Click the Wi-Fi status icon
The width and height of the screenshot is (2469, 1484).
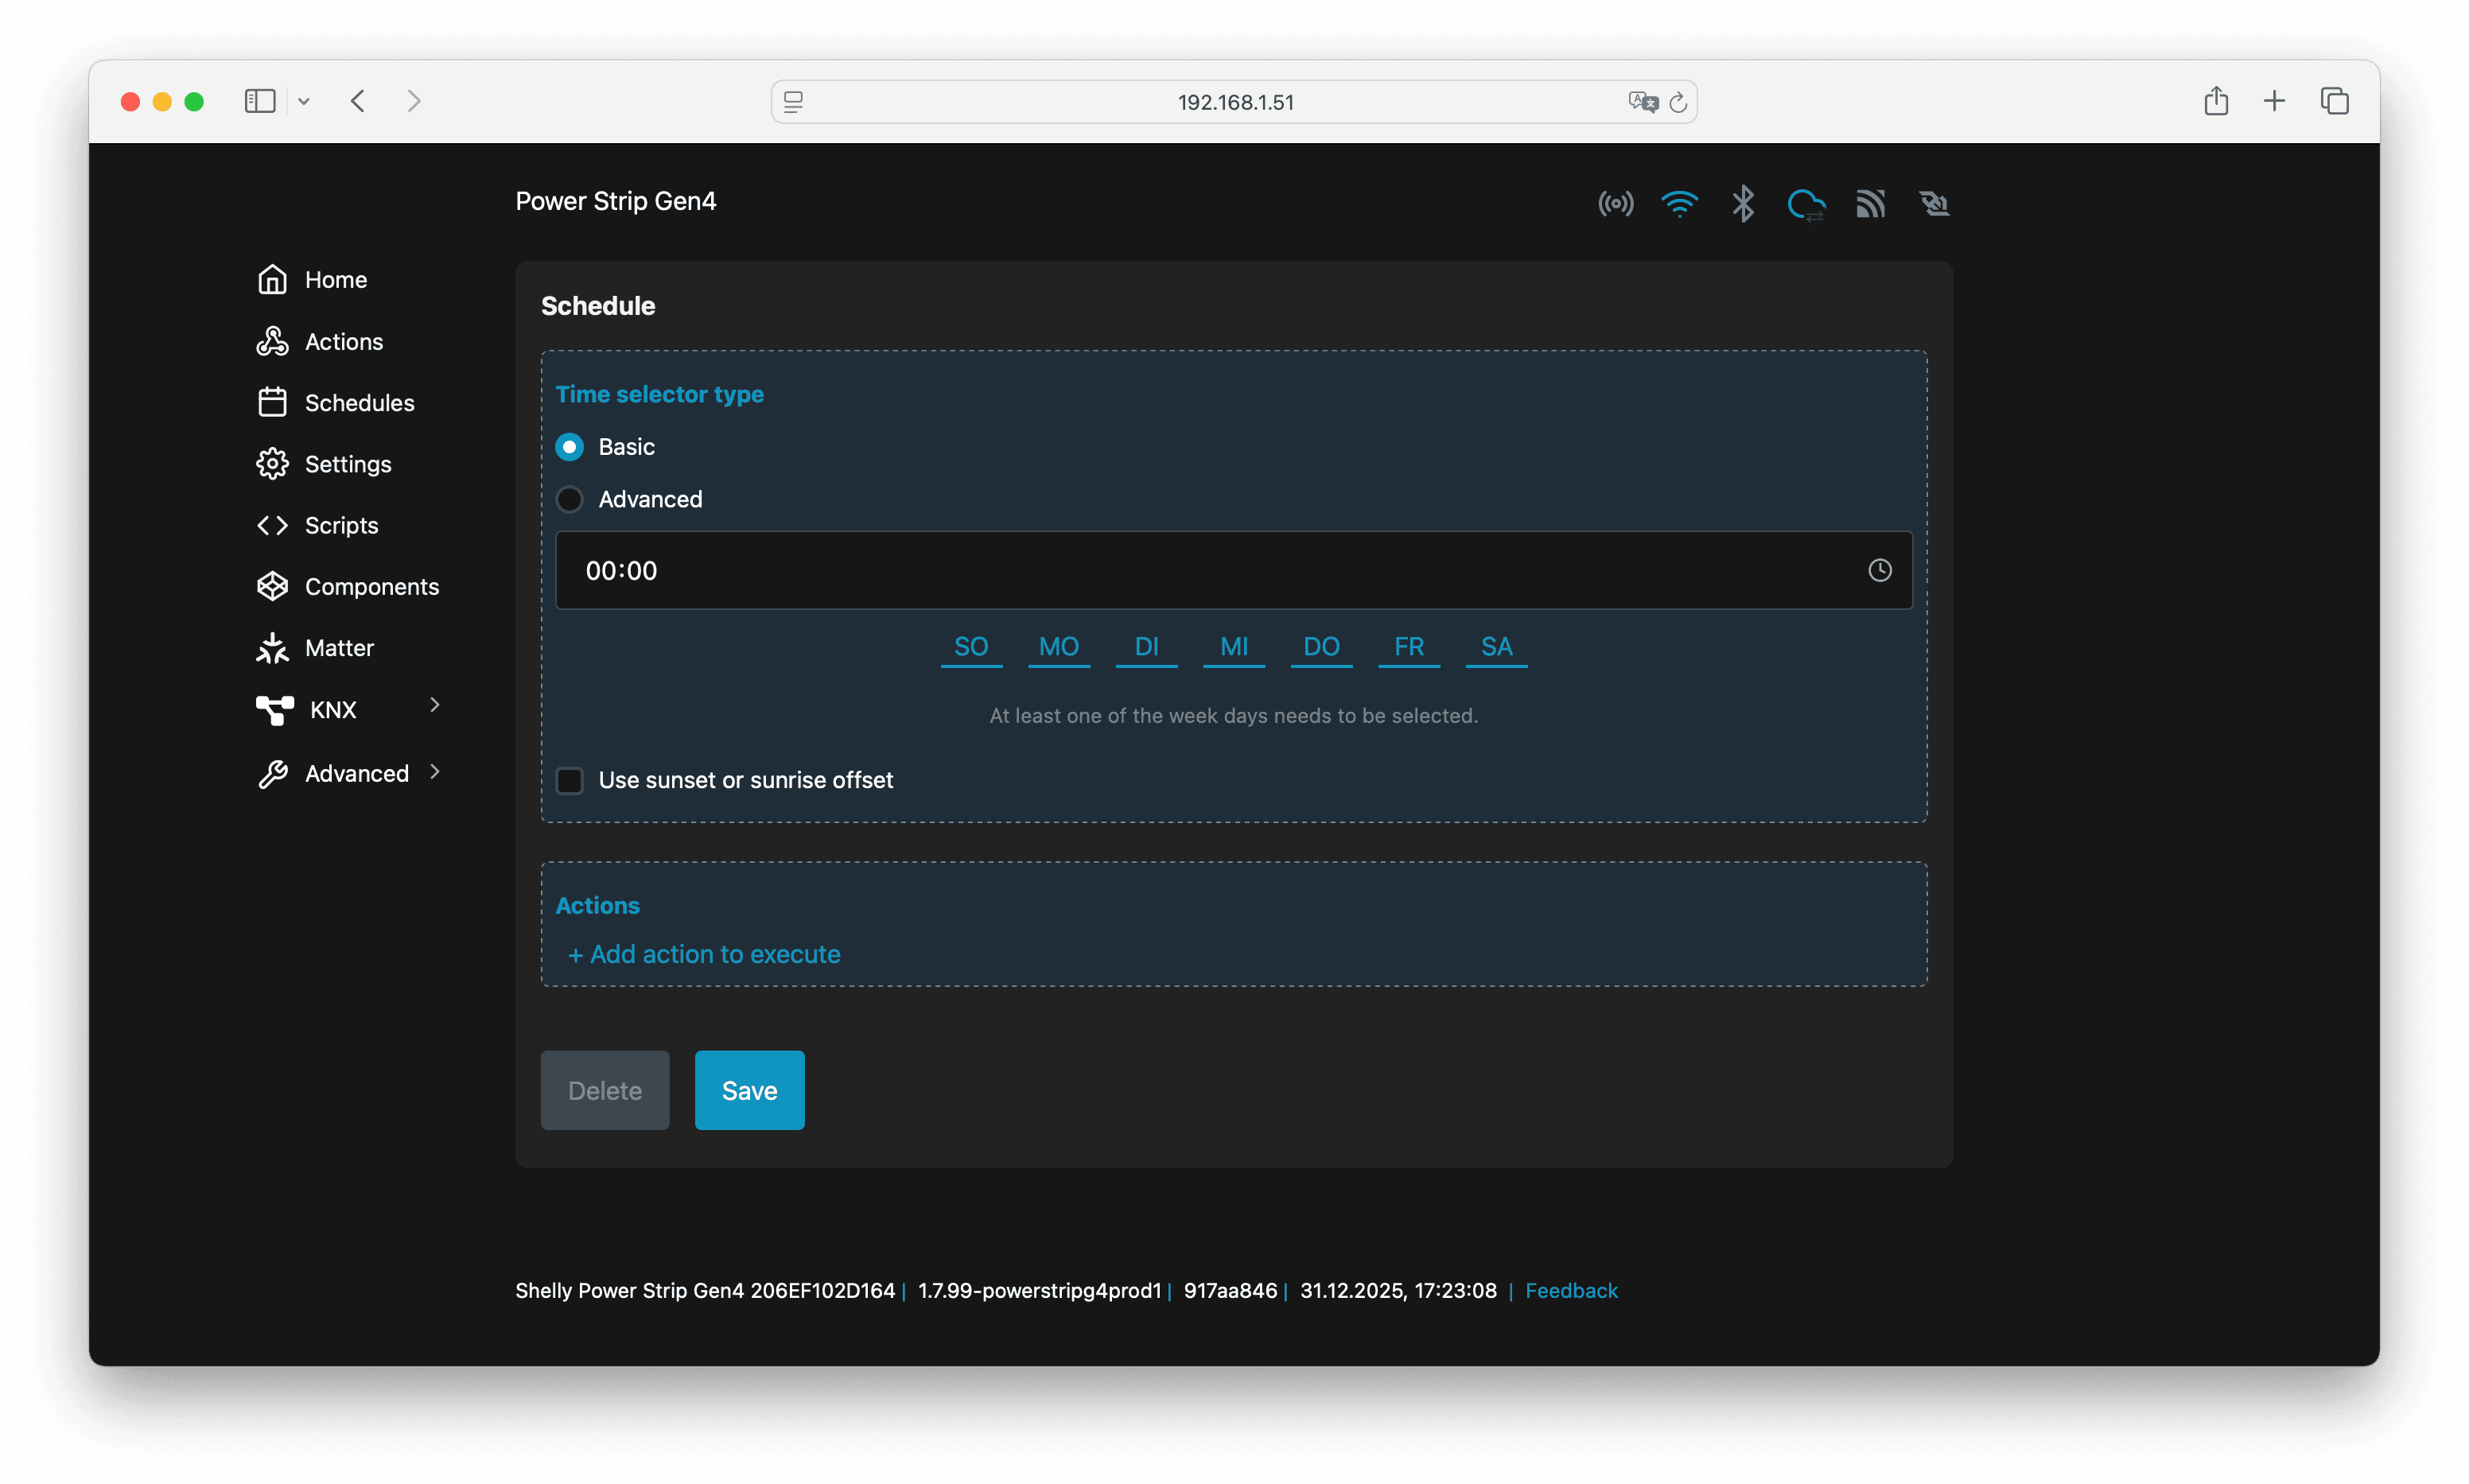(x=1679, y=203)
